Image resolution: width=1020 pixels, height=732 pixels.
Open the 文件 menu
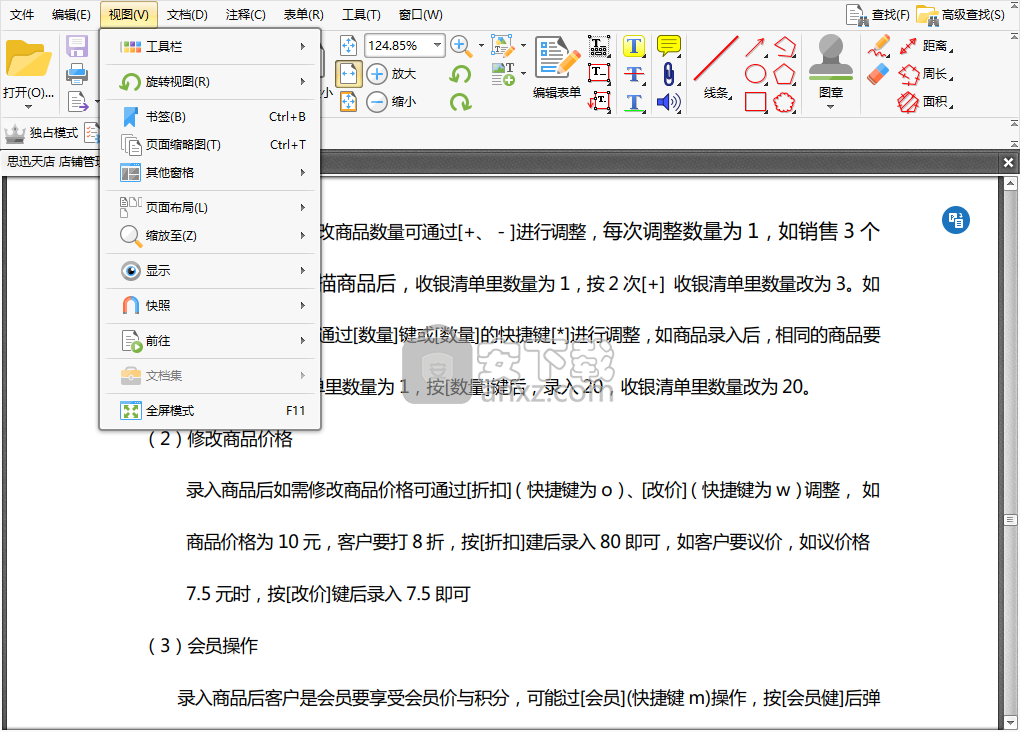point(22,14)
